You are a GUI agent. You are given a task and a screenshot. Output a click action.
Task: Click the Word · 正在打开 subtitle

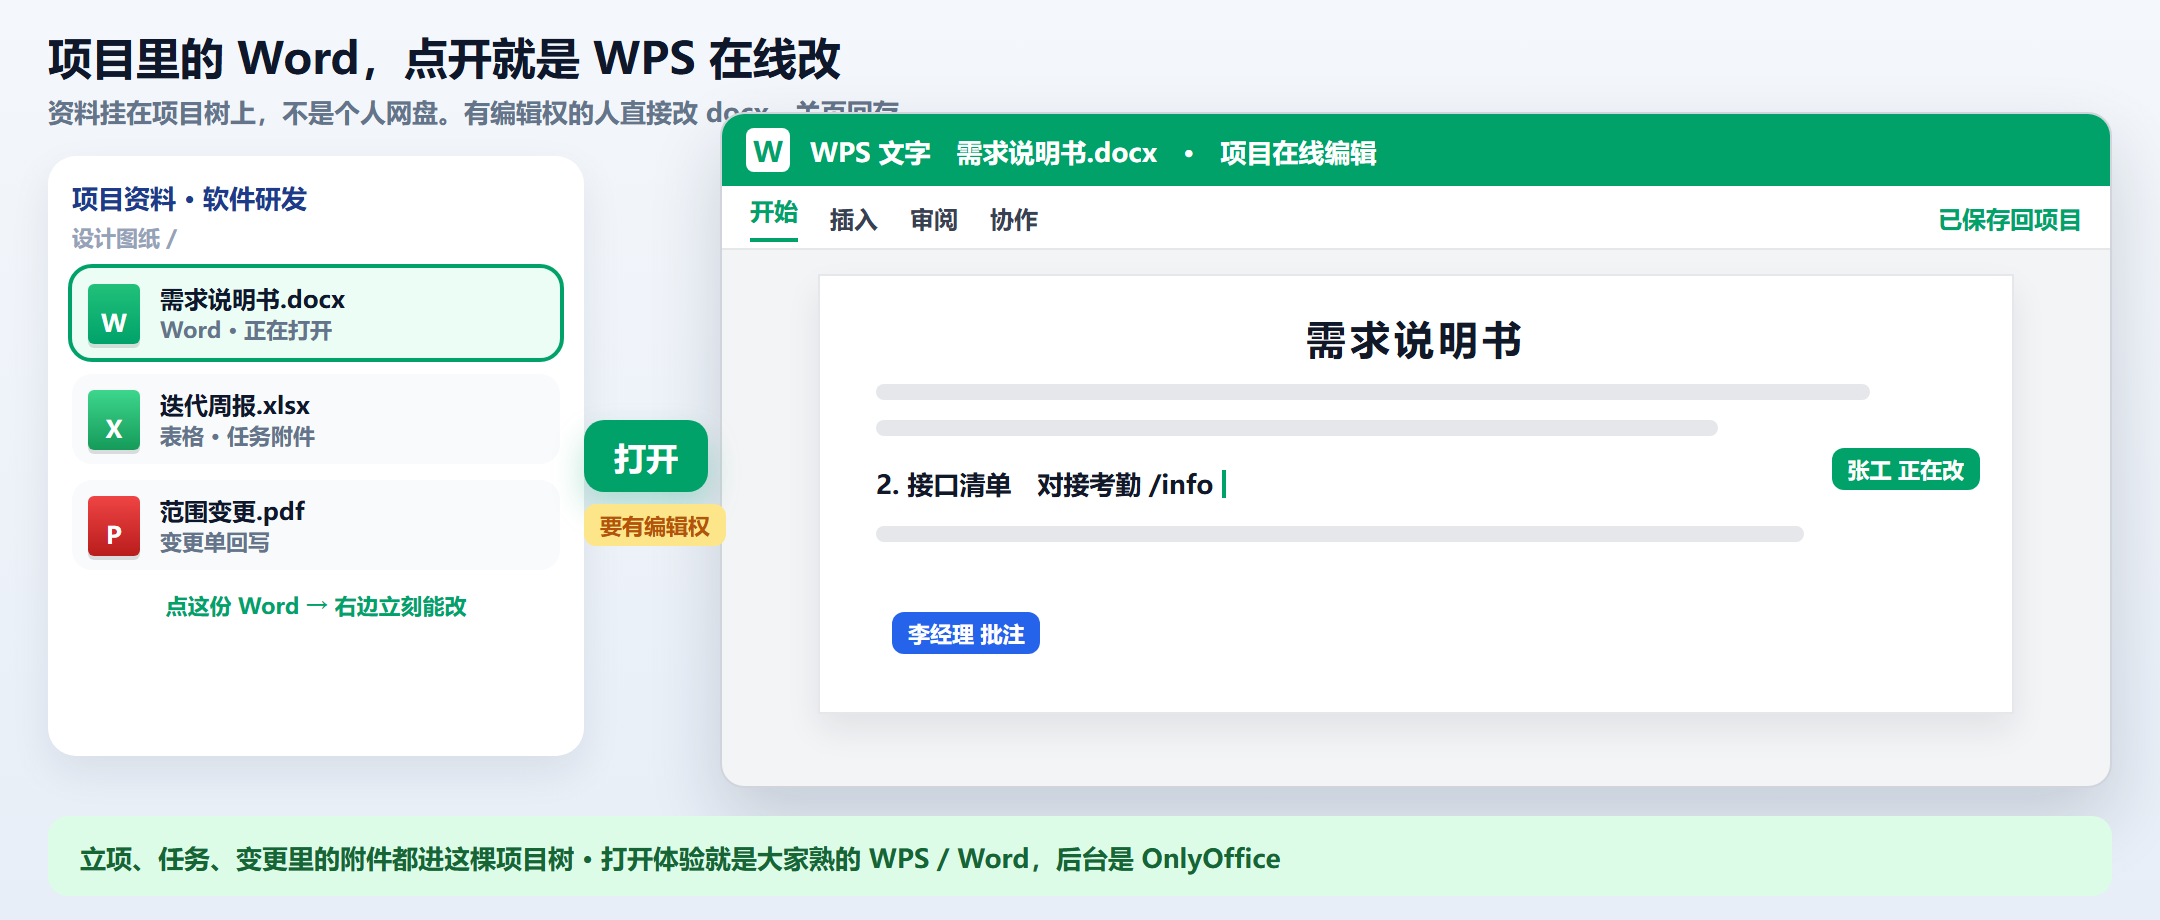coord(246,331)
